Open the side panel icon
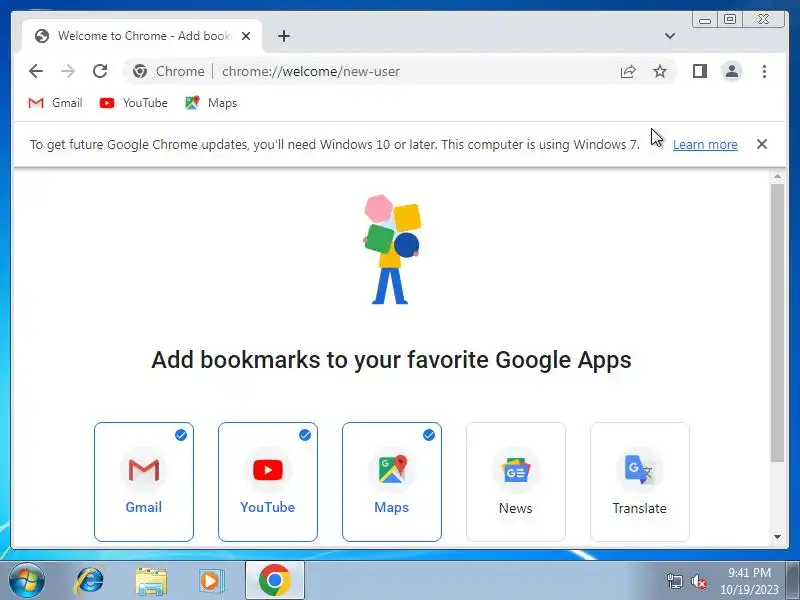Screen dimensions: 800x600 tap(699, 71)
